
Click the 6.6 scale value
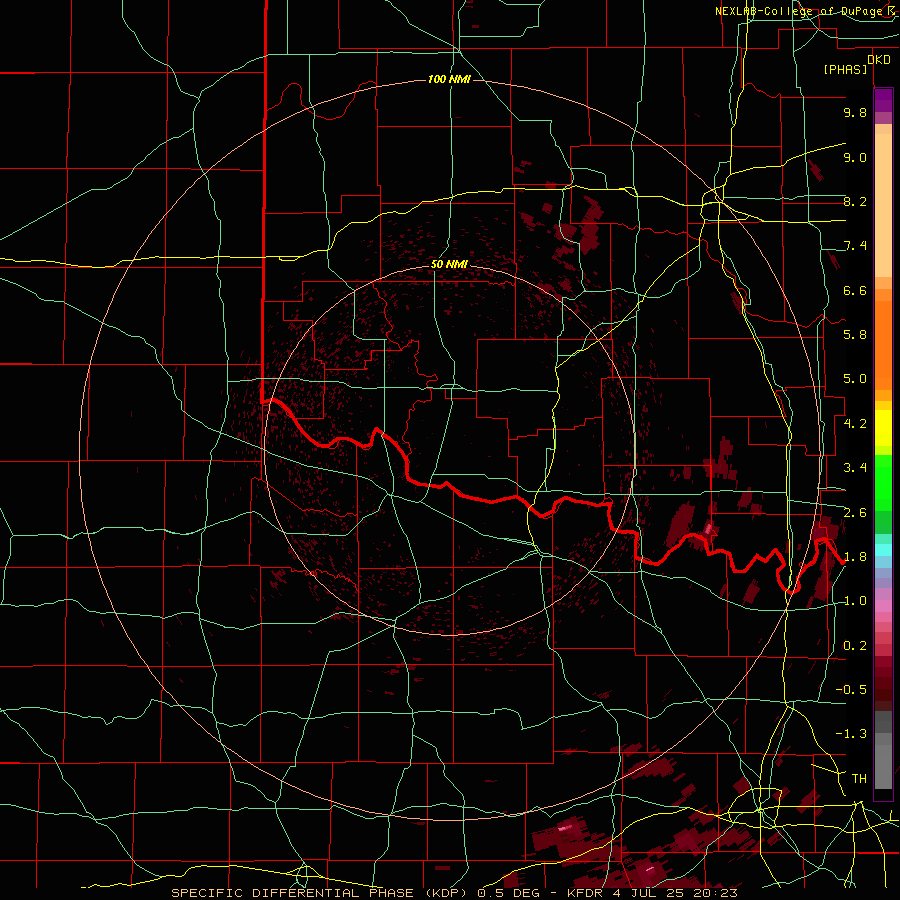855,290
